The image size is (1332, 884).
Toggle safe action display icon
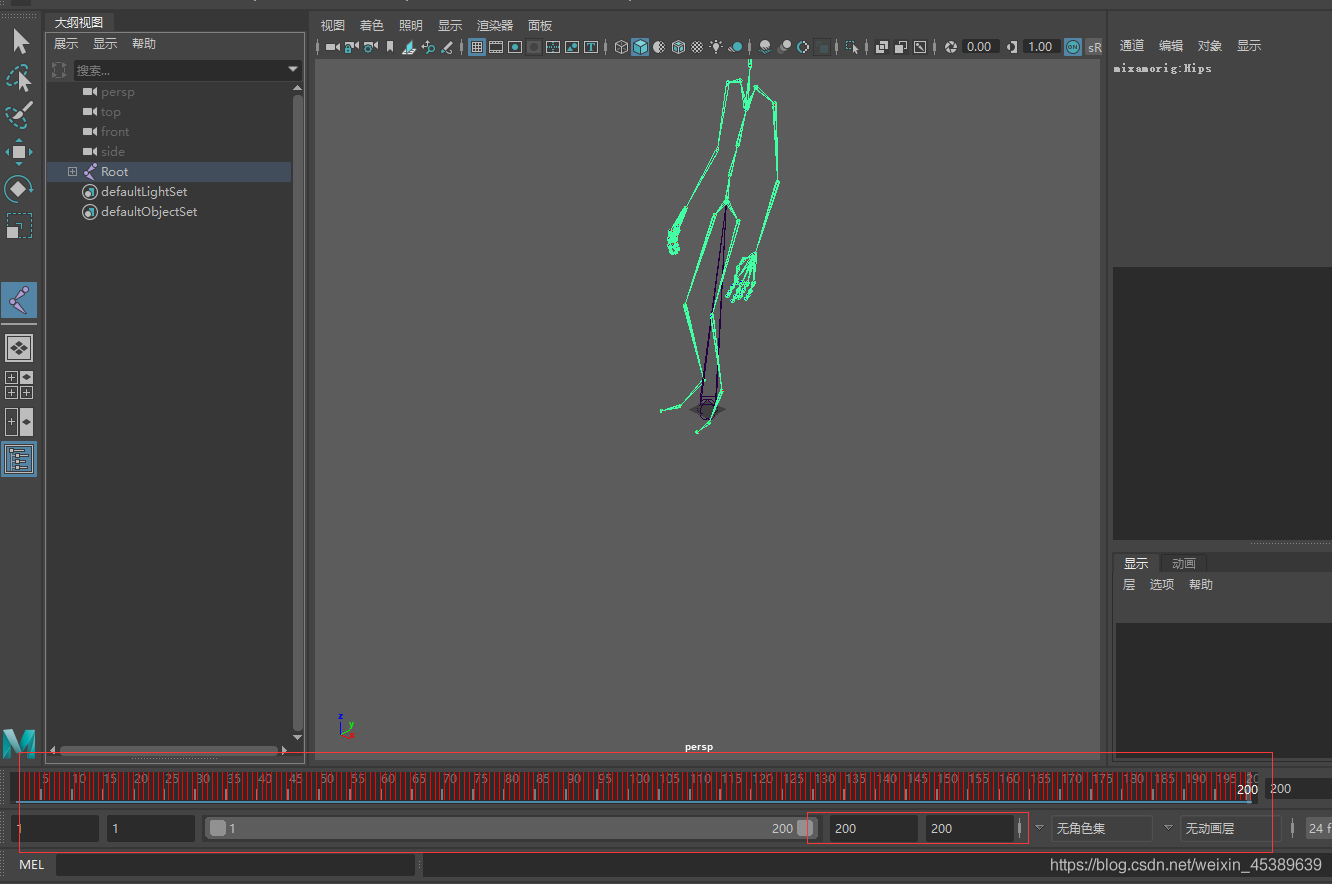pyautogui.click(x=572, y=47)
